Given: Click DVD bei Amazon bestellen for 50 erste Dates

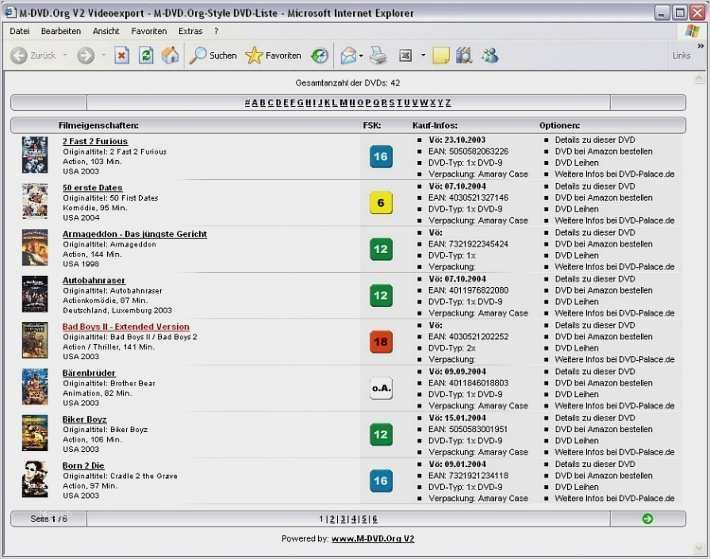Looking at the screenshot, I should coord(604,198).
